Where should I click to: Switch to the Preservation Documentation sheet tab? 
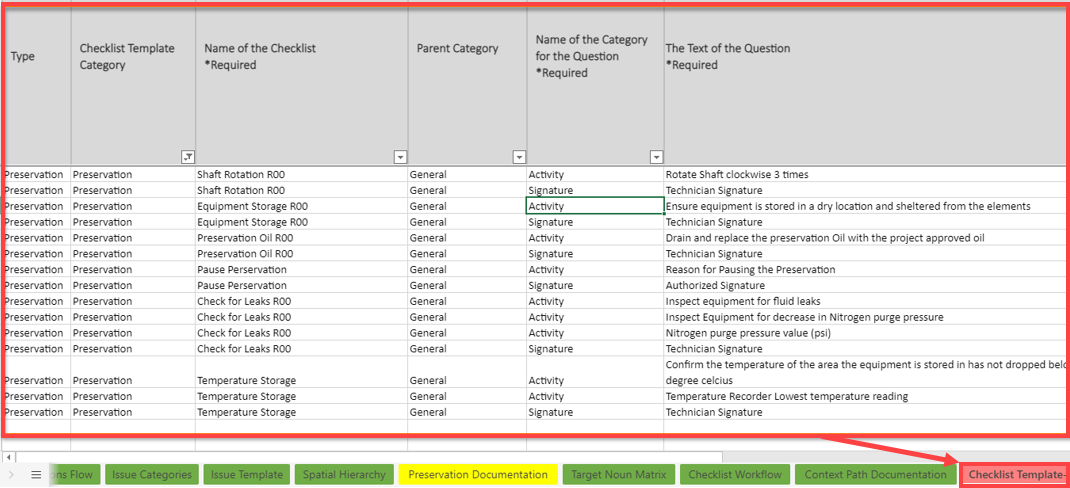pyautogui.click(x=478, y=475)
